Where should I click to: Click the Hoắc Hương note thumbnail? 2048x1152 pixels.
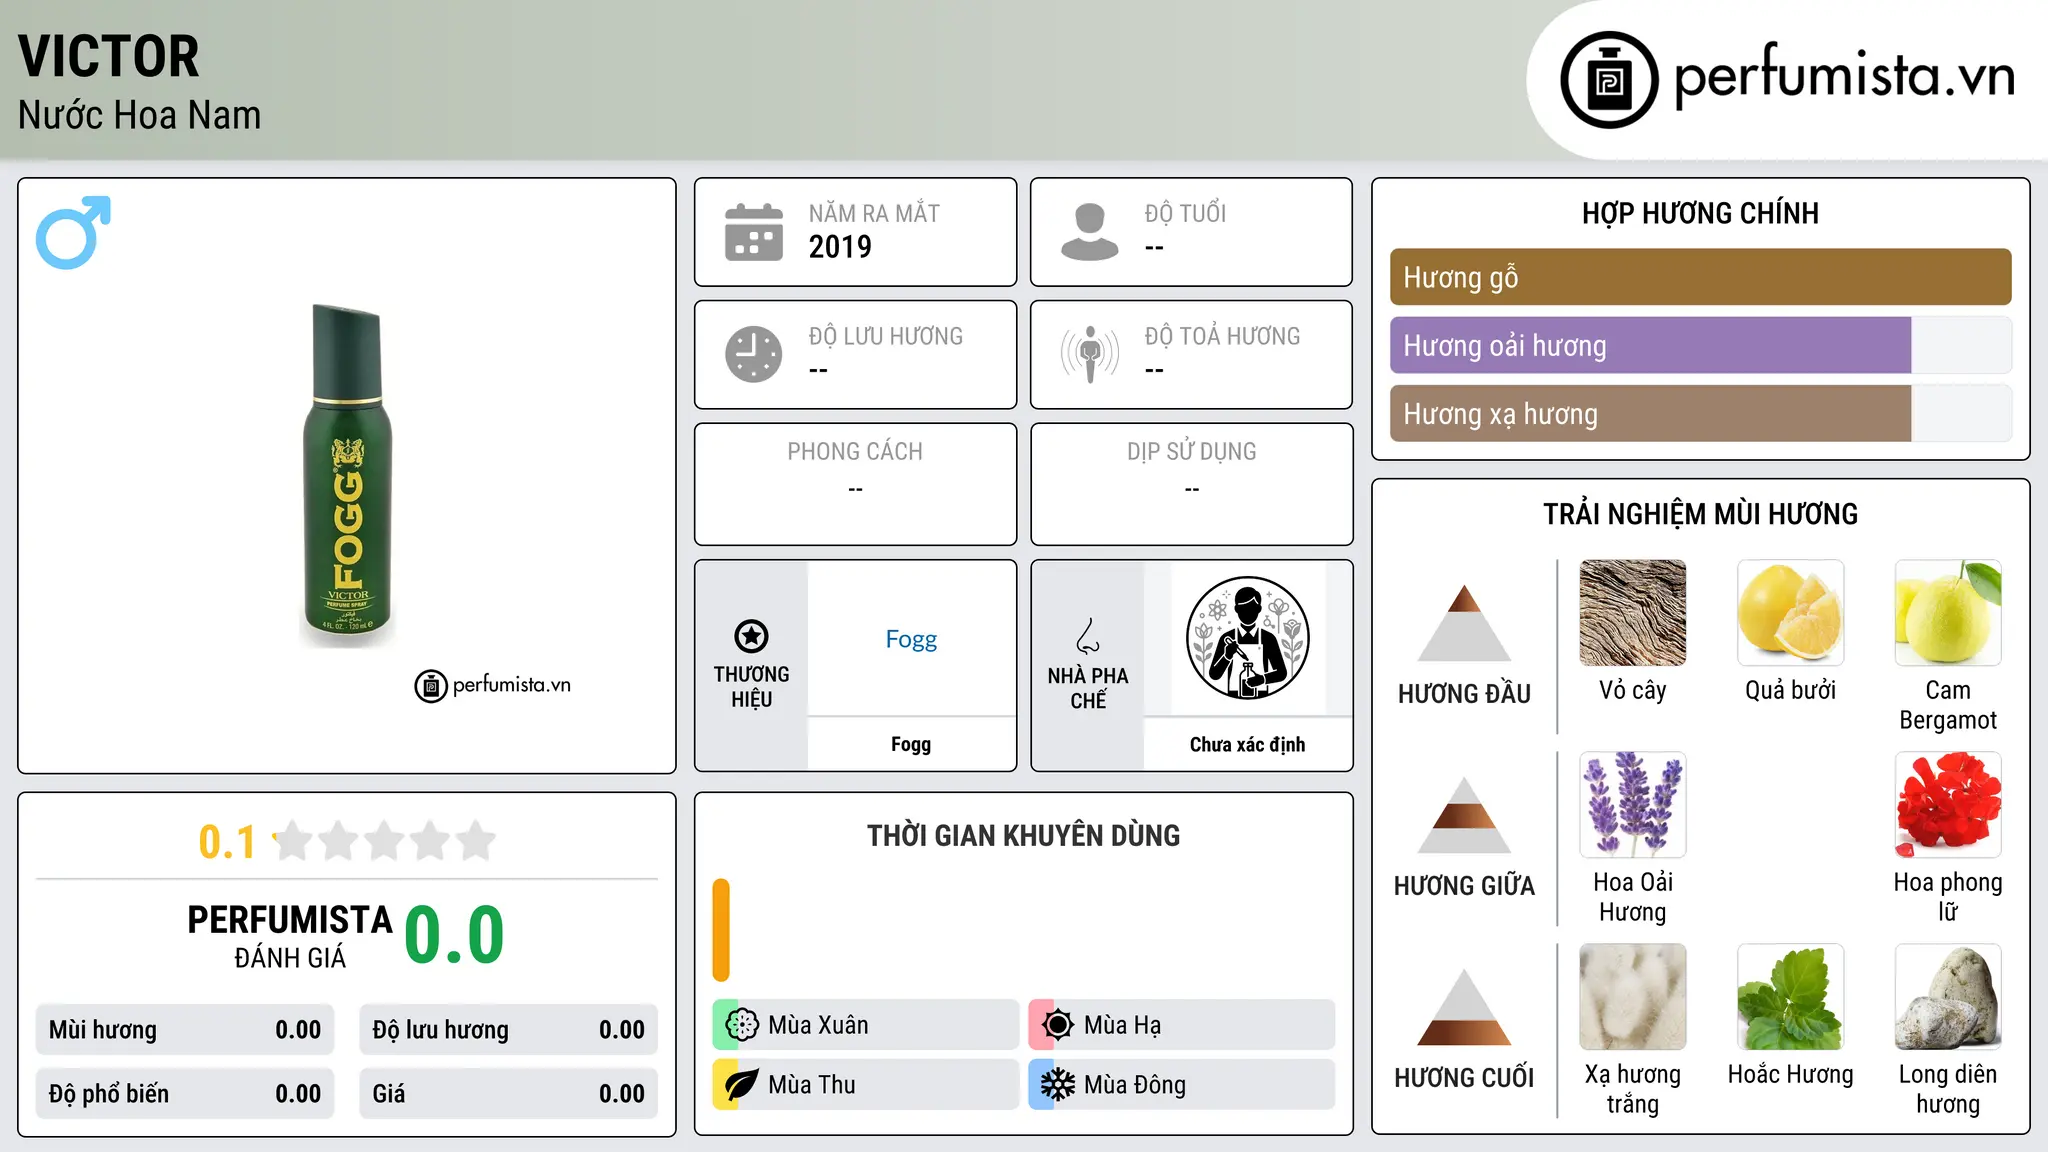point(1790,997)
